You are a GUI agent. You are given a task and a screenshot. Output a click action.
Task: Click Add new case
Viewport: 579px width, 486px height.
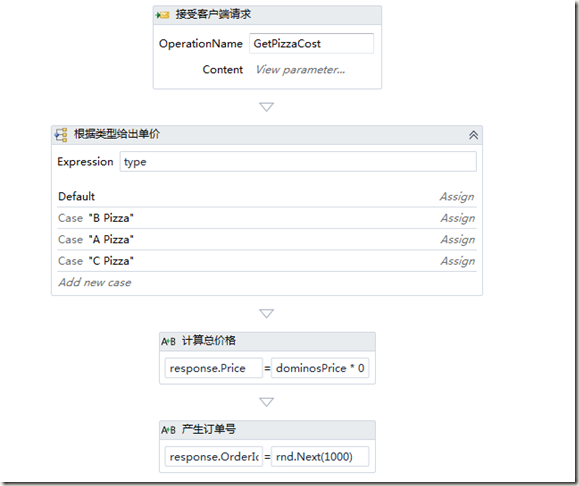(x=95, y=283)
